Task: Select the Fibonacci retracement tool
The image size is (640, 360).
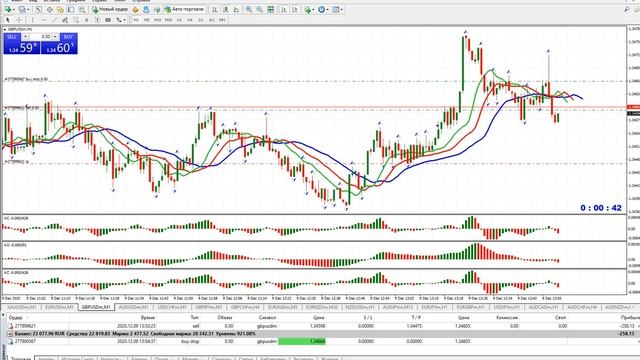Action: pyautogui.click(x=76, y=20)
